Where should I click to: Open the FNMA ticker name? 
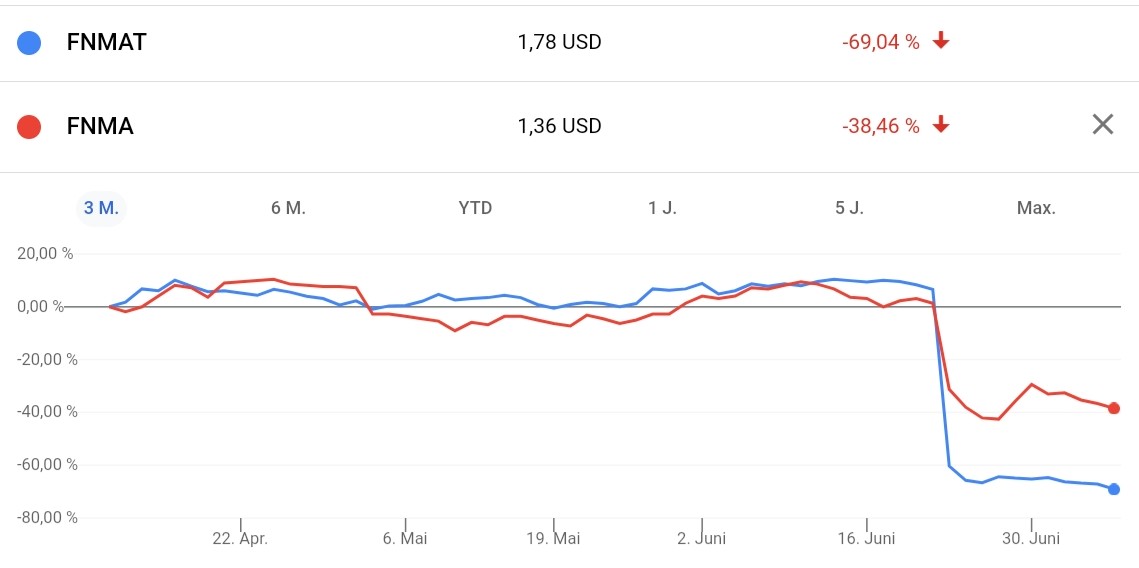coord(100,127)
